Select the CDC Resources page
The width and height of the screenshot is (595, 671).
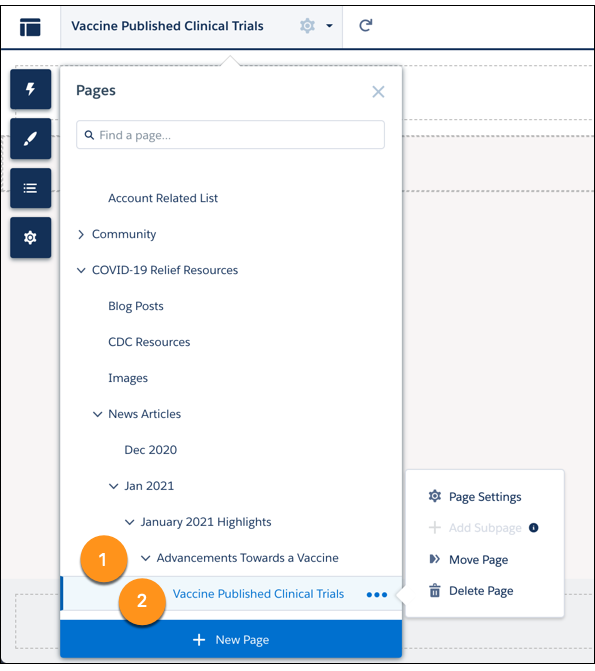149,342
